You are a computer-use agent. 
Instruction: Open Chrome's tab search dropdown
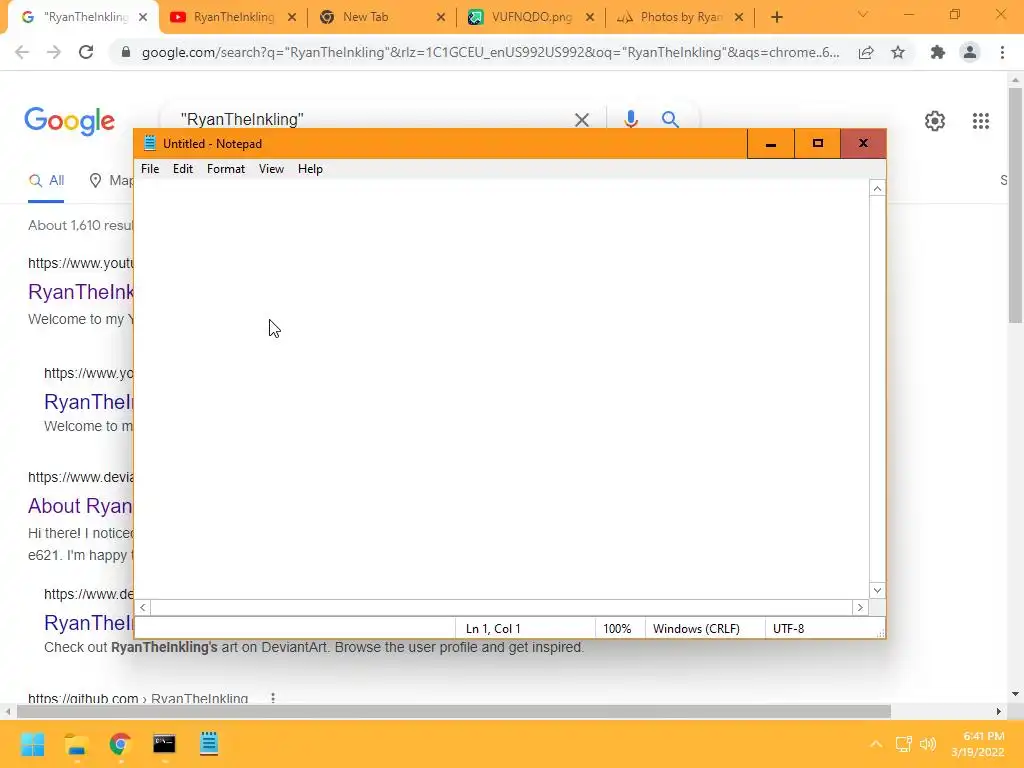[863, 14]
